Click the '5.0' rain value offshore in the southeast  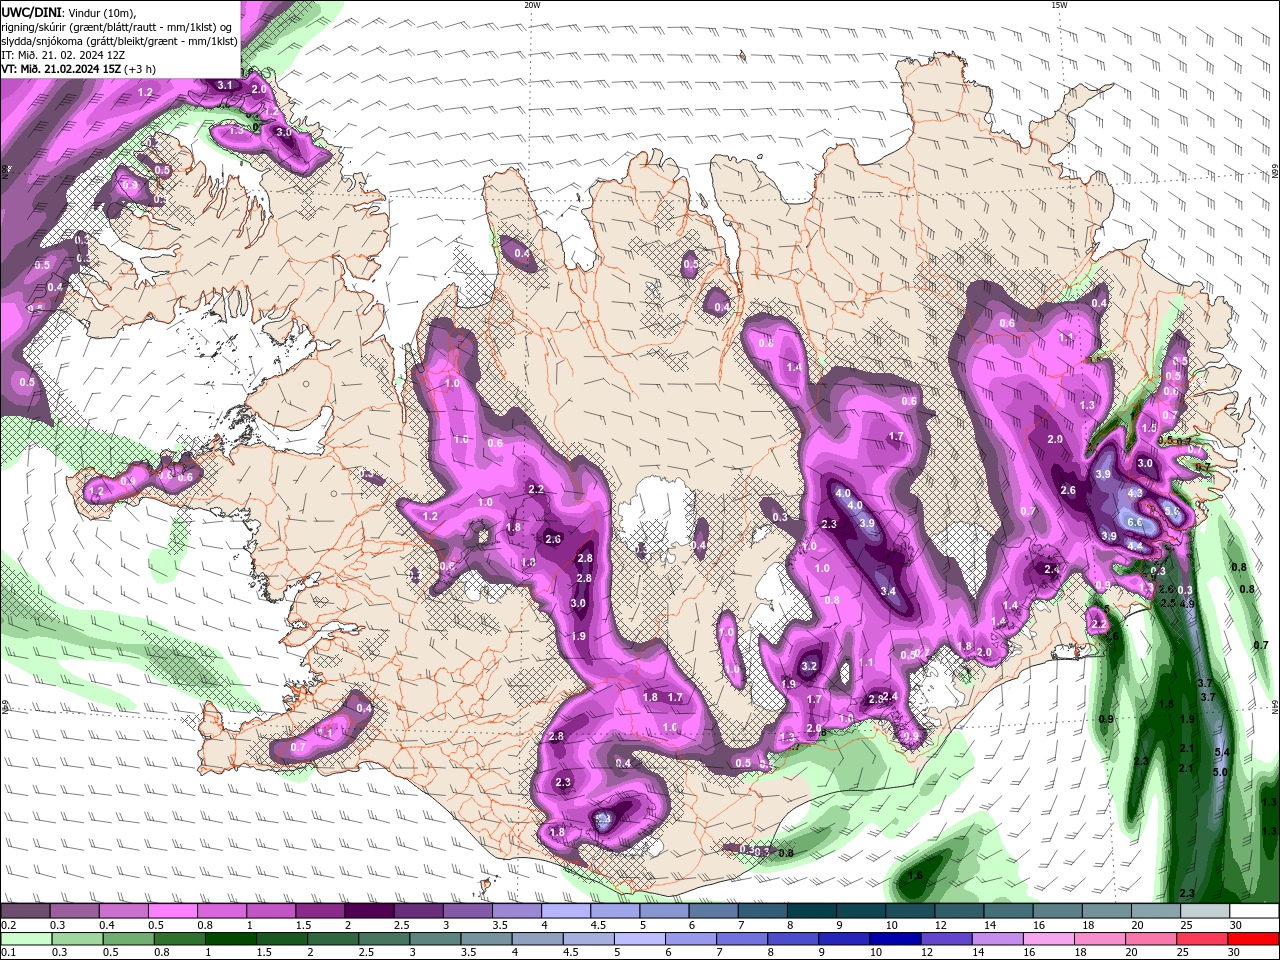tap(1220, 772)
